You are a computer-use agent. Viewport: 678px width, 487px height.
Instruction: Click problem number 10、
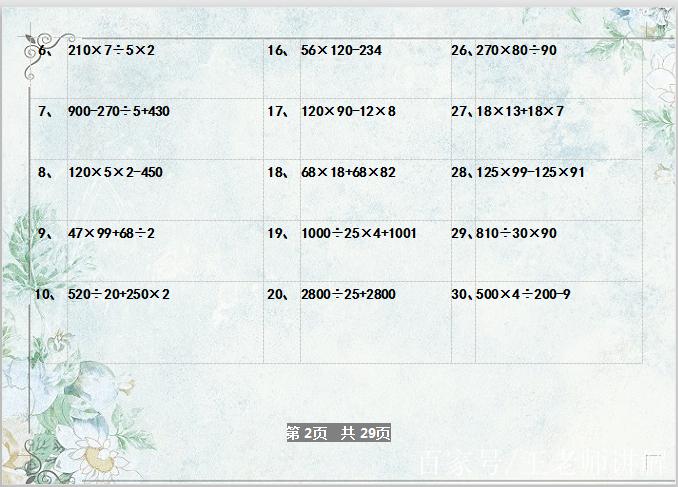(x=45, y=295)
